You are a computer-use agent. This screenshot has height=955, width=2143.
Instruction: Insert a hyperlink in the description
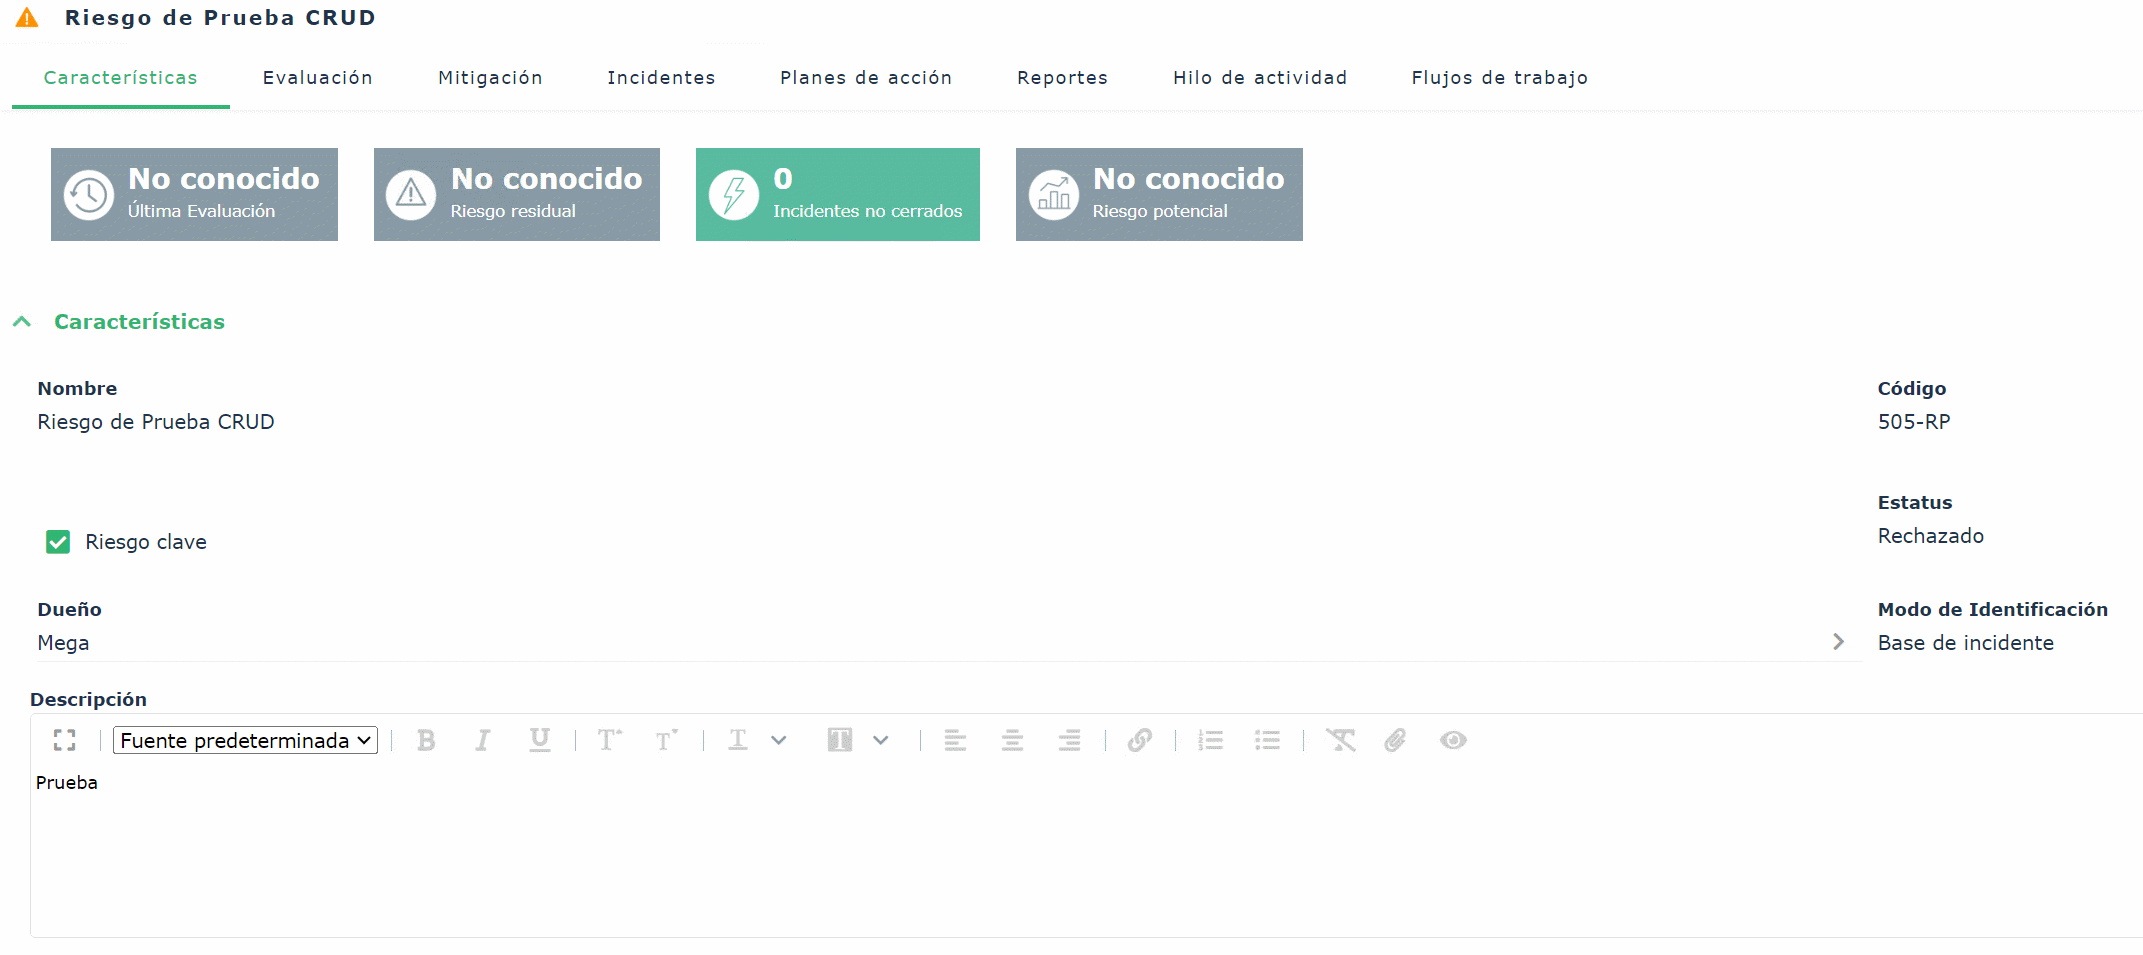coord(1140,740)
